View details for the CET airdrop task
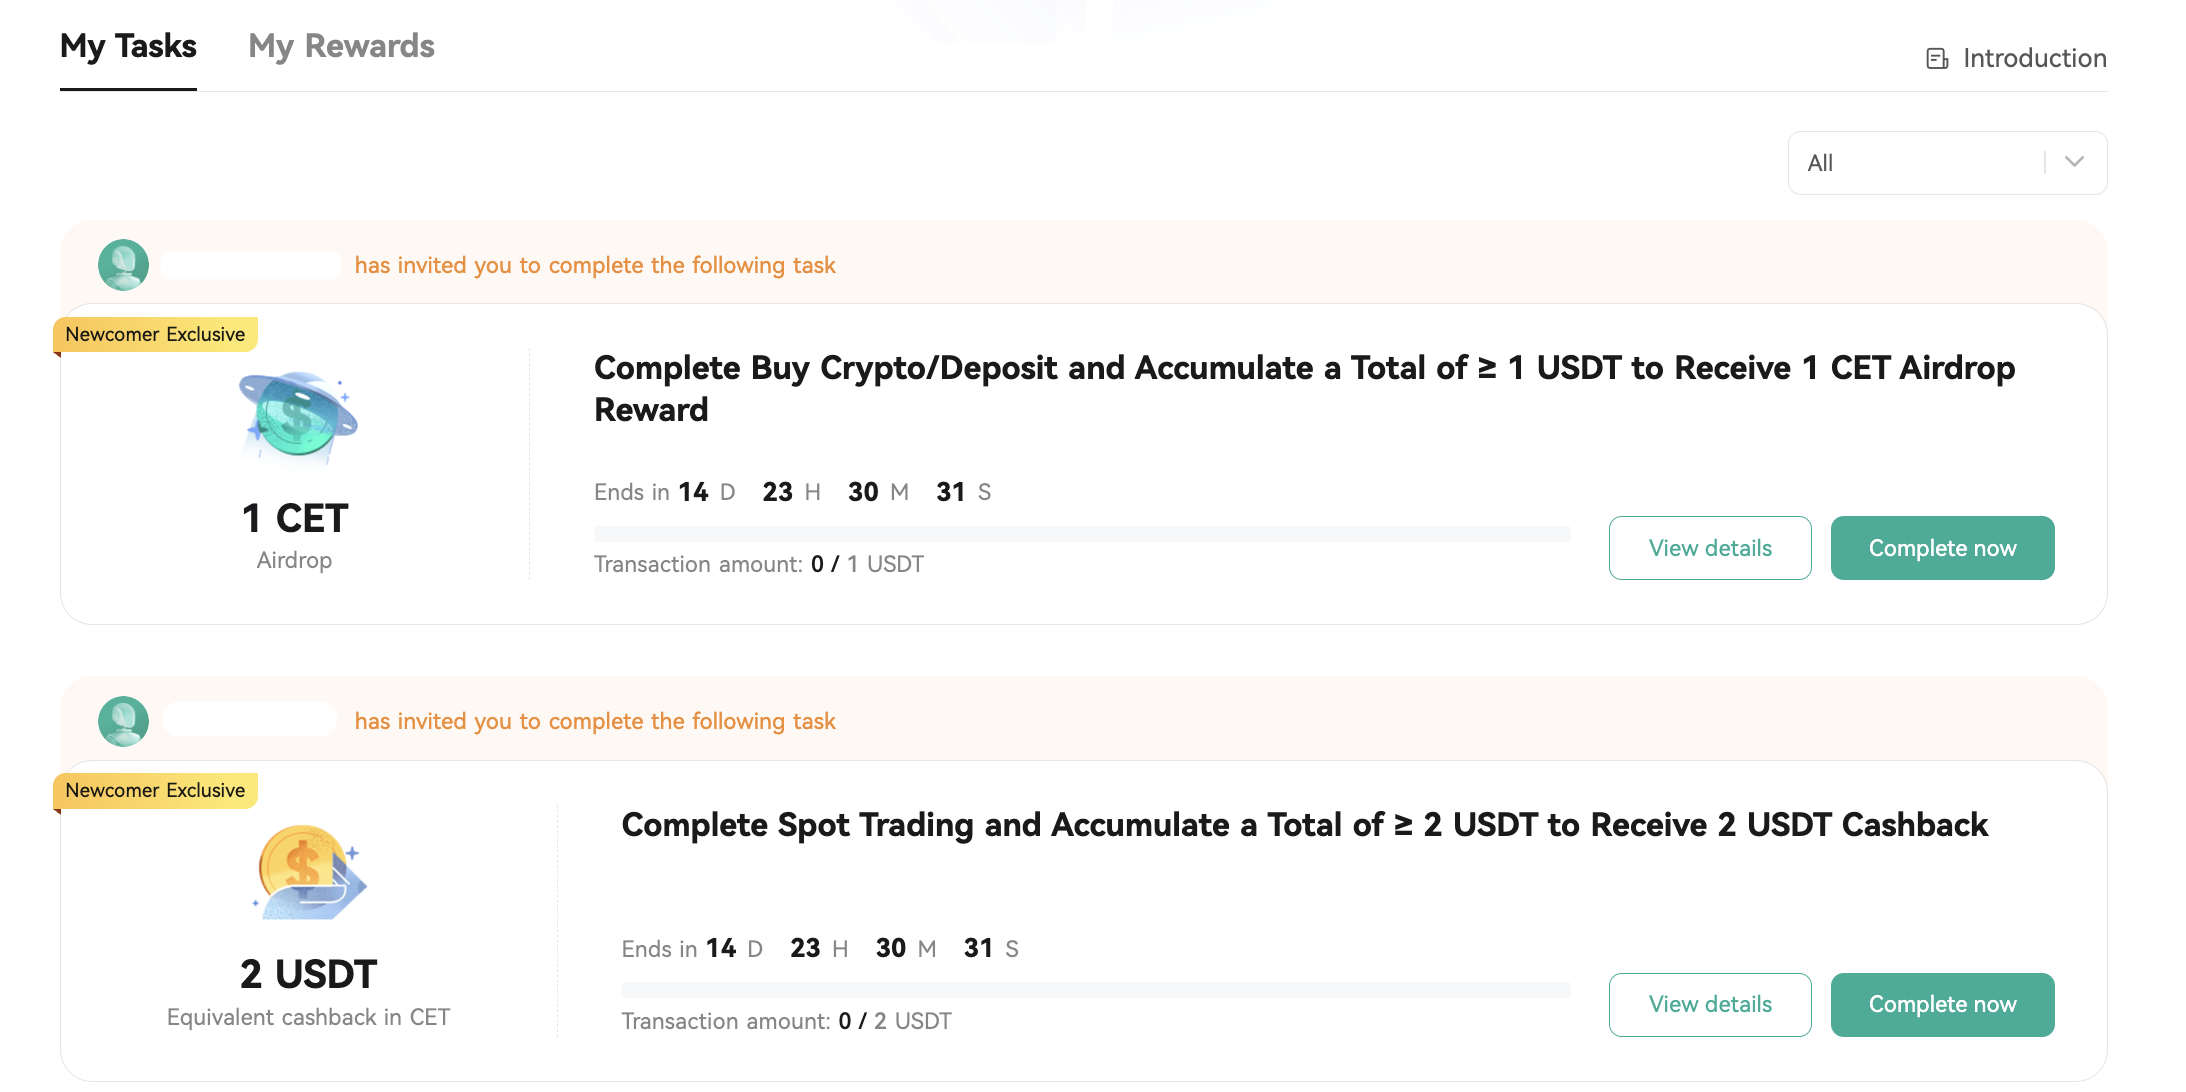 pos(1709,548)
